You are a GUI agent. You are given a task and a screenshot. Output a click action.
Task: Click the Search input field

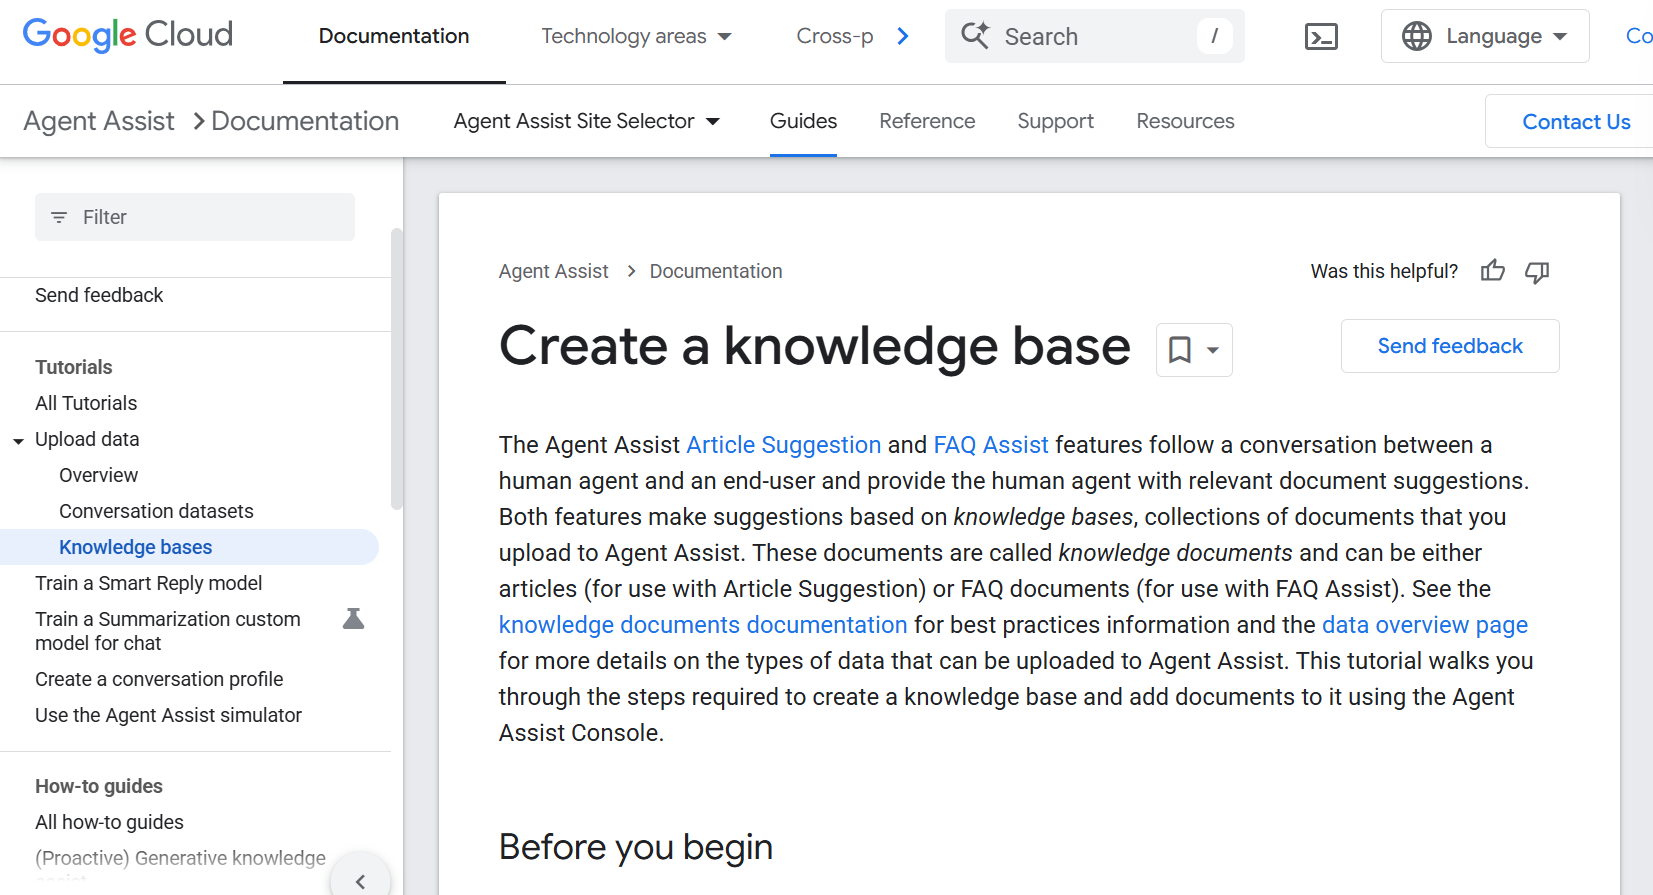(x=1095, y=36)
